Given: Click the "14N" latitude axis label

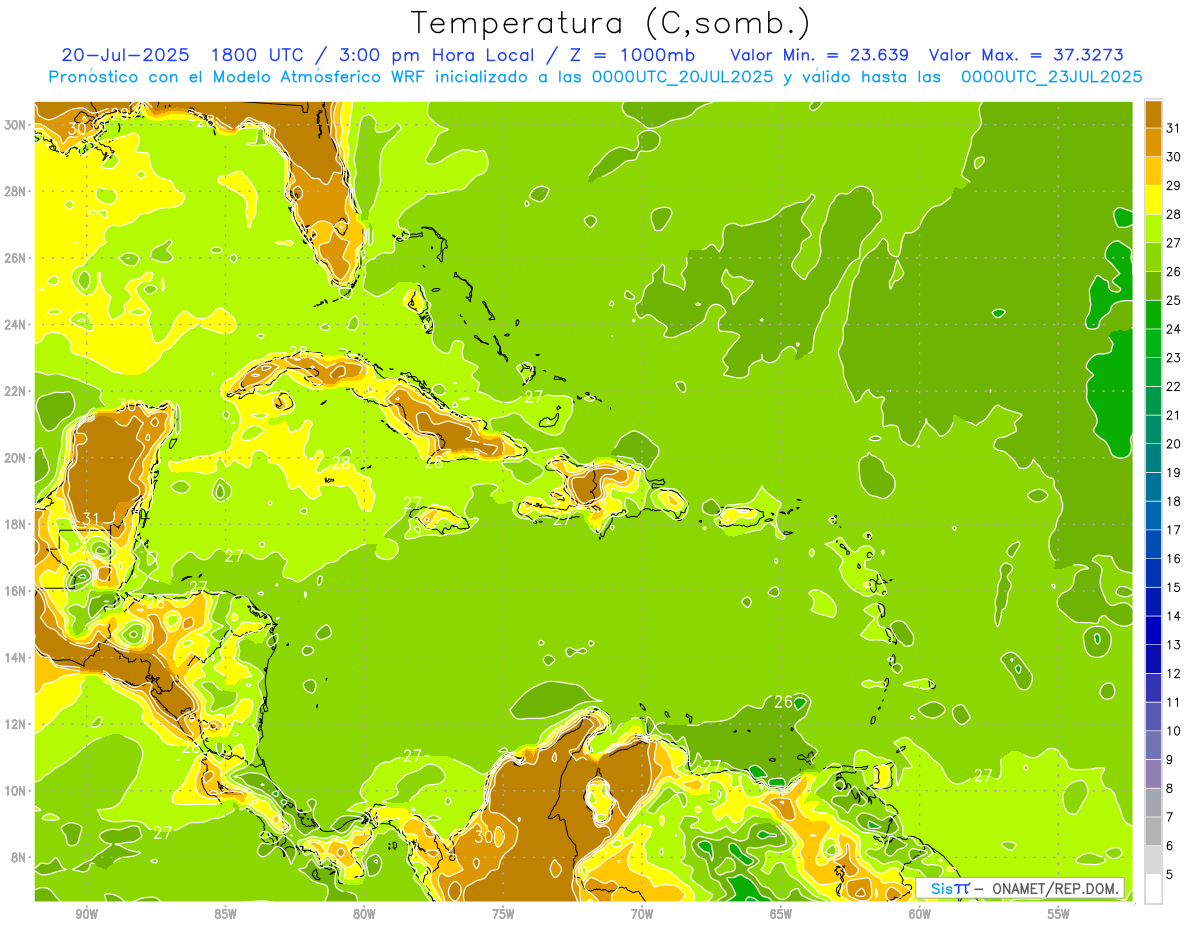Looking at the screenshot, I should pyautogui.click(x=16, y=658).
